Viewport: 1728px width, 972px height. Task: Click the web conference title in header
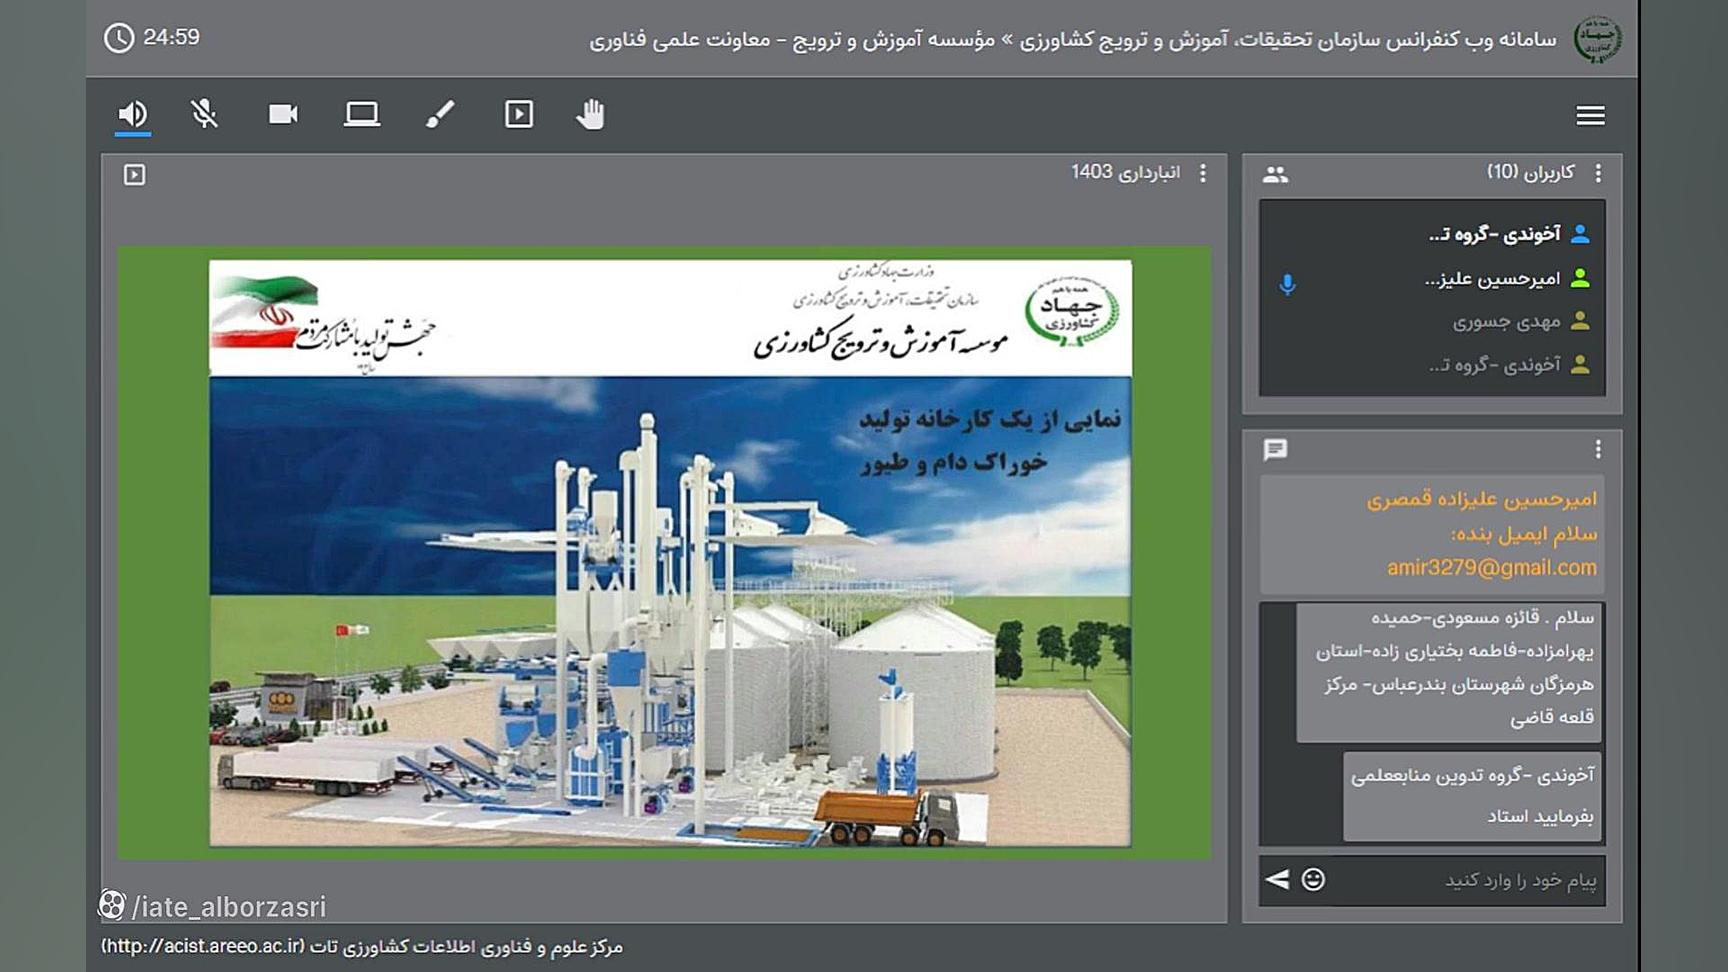[x=1072, y=40]
